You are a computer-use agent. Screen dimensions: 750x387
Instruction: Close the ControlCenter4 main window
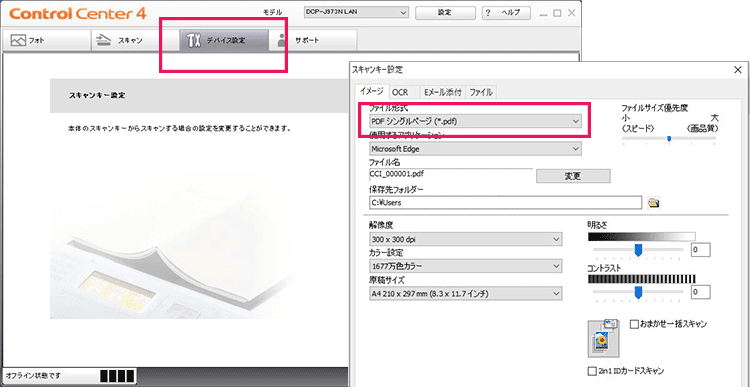572,13
